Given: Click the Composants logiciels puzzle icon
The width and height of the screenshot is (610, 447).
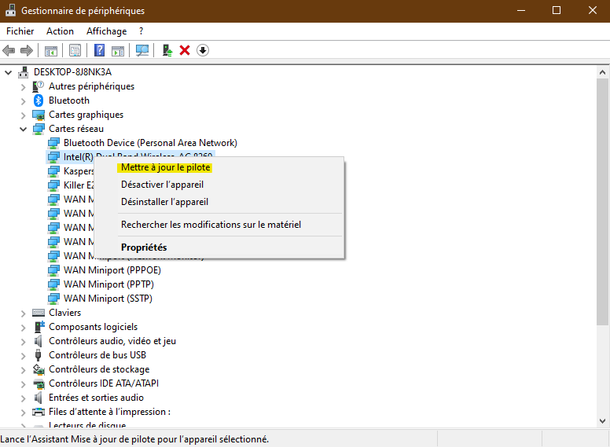Looking at the screenshot, I should [39, 327].
